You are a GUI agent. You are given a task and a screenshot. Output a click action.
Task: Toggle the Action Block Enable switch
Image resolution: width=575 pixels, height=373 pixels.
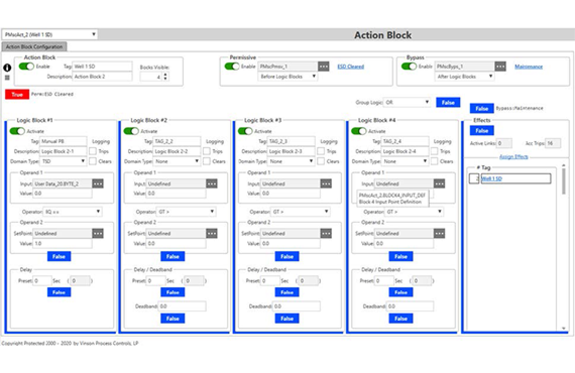tap(26, 66)
